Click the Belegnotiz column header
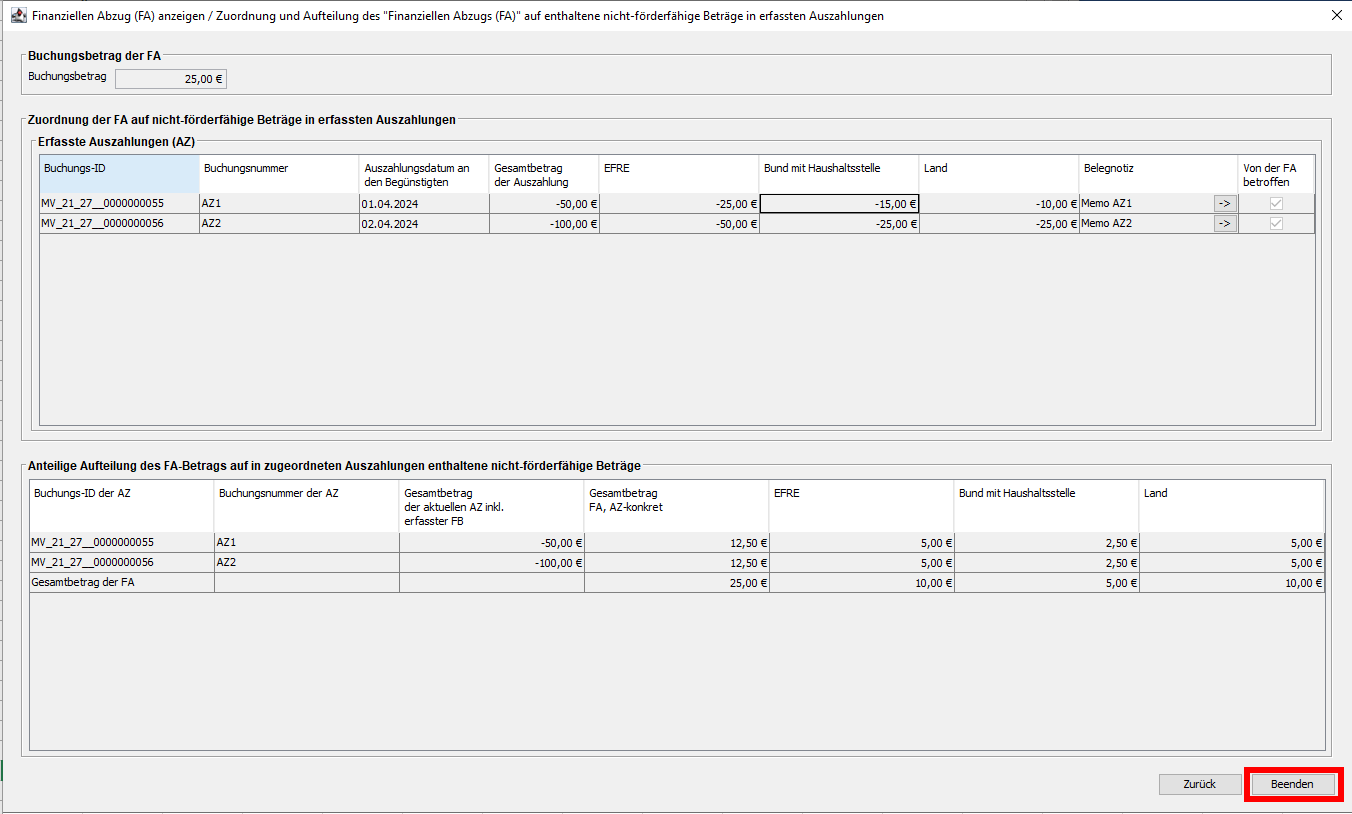Screen dimensions: 1352x814 (1157, 174)
